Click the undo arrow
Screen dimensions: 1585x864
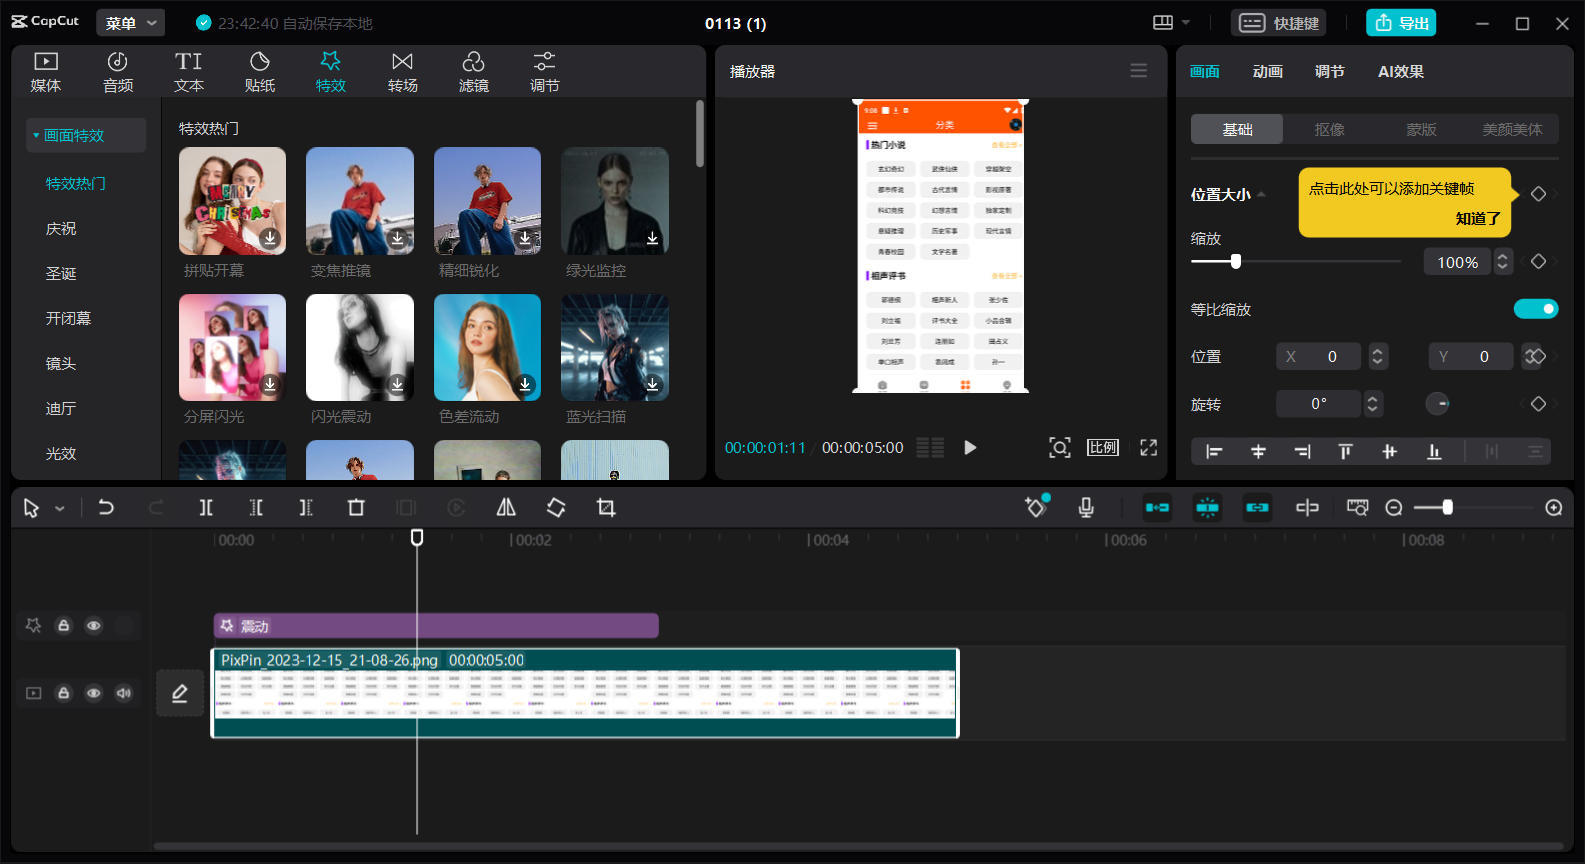pos(106,508)
